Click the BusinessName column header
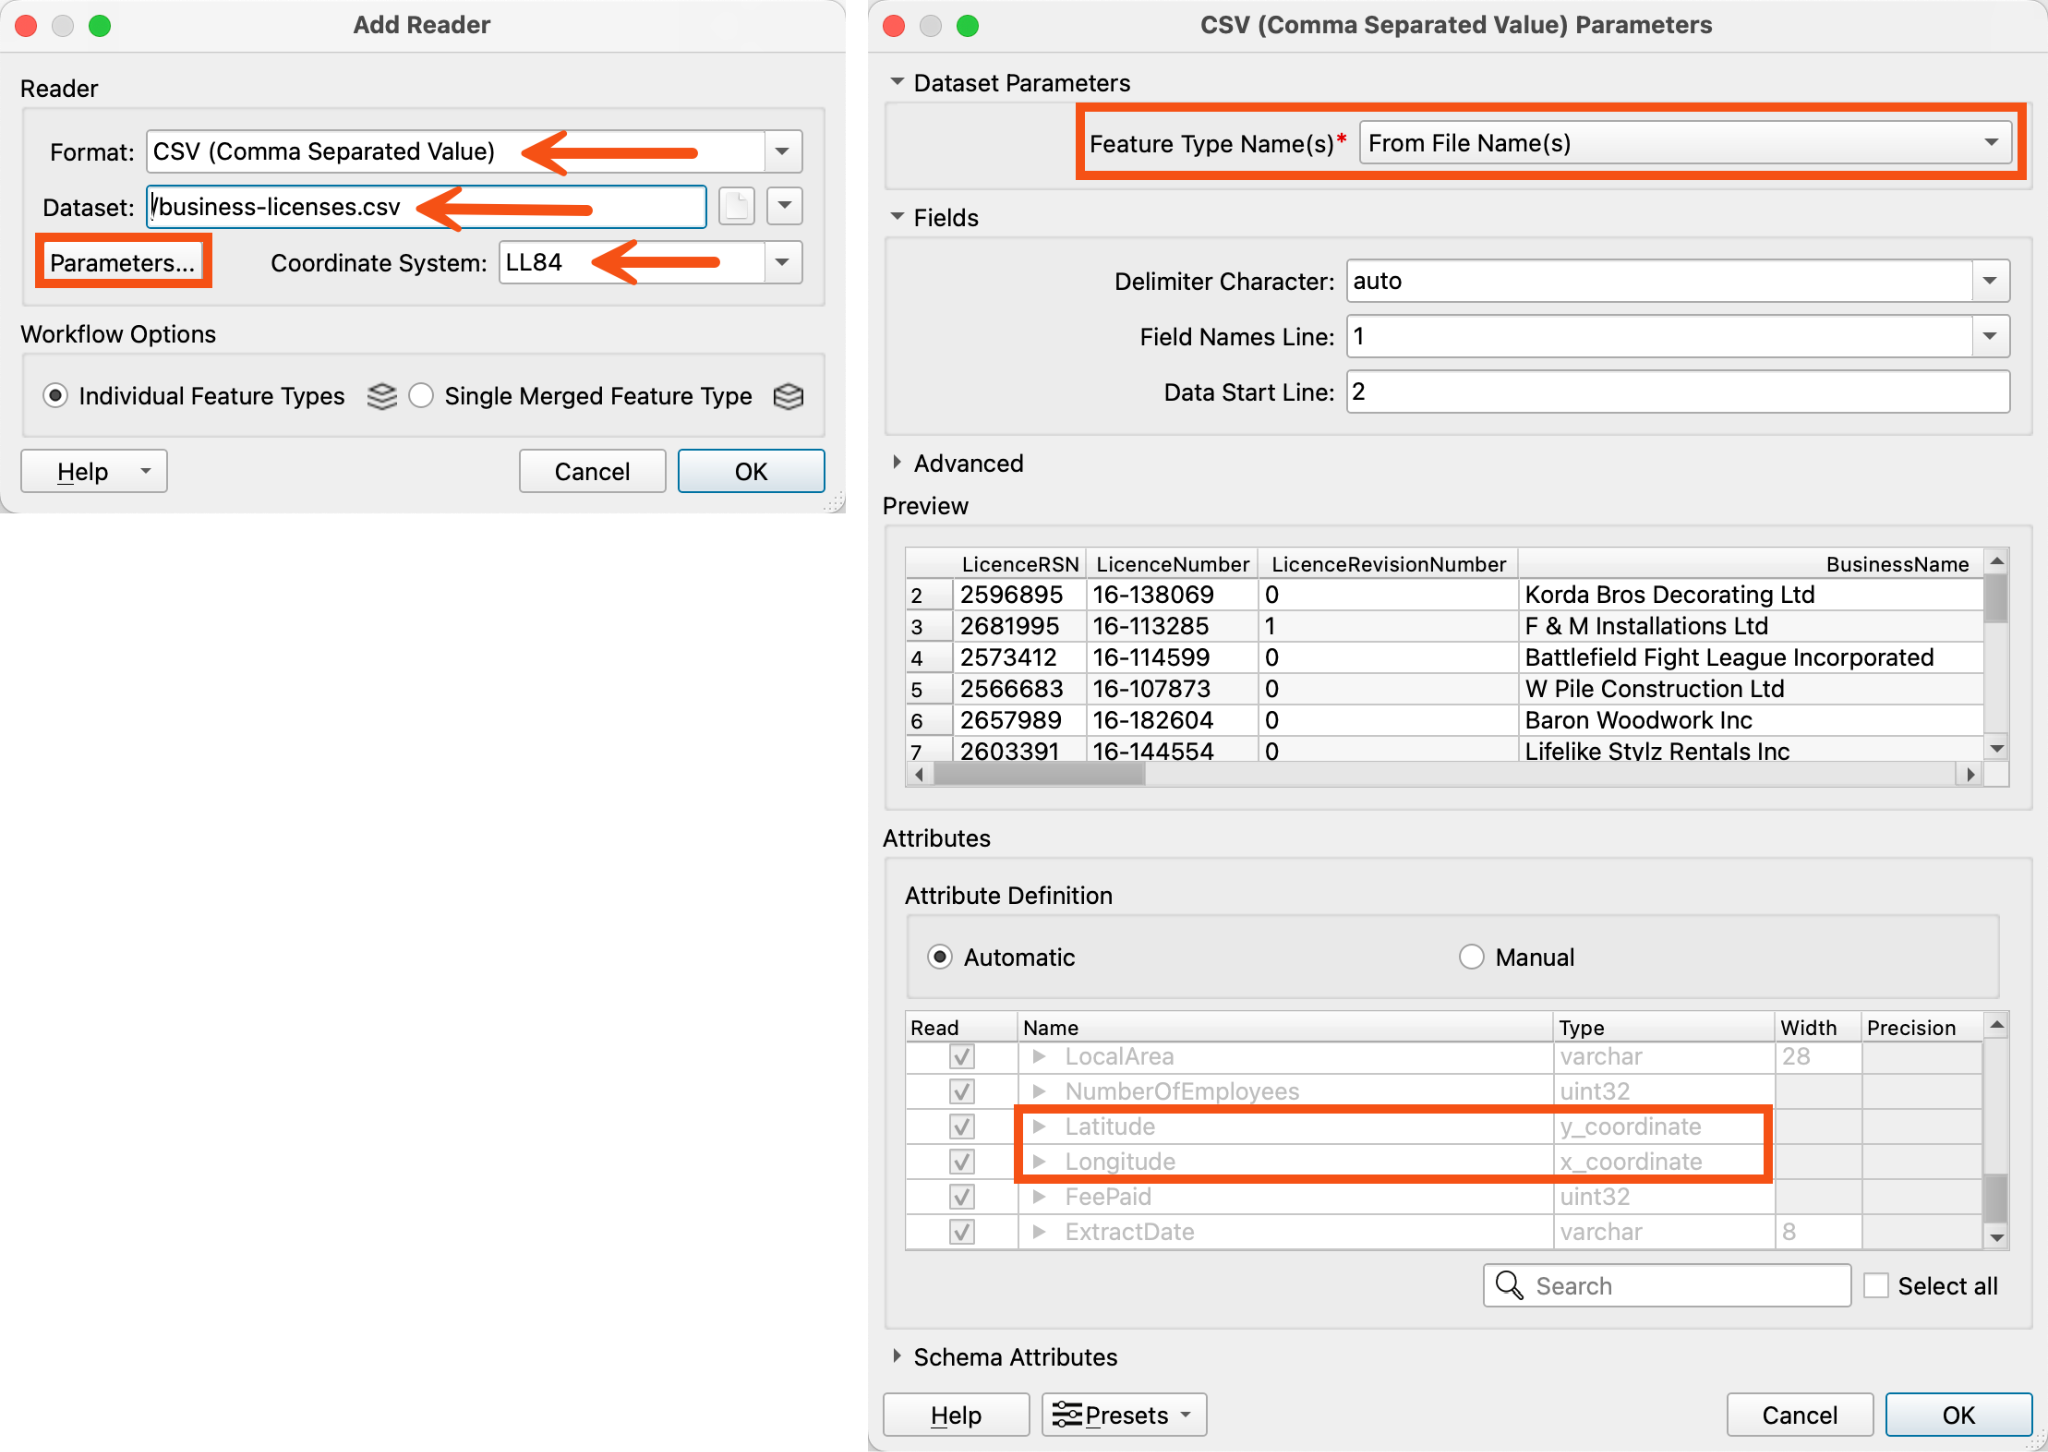 (x=1750, y=564)
